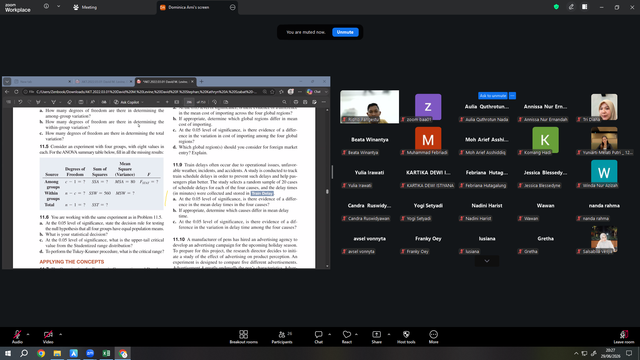Viewport: 640px width, 360px height.
Task: Open meeting info icon in title bar
Action: [x=46, y=7]
